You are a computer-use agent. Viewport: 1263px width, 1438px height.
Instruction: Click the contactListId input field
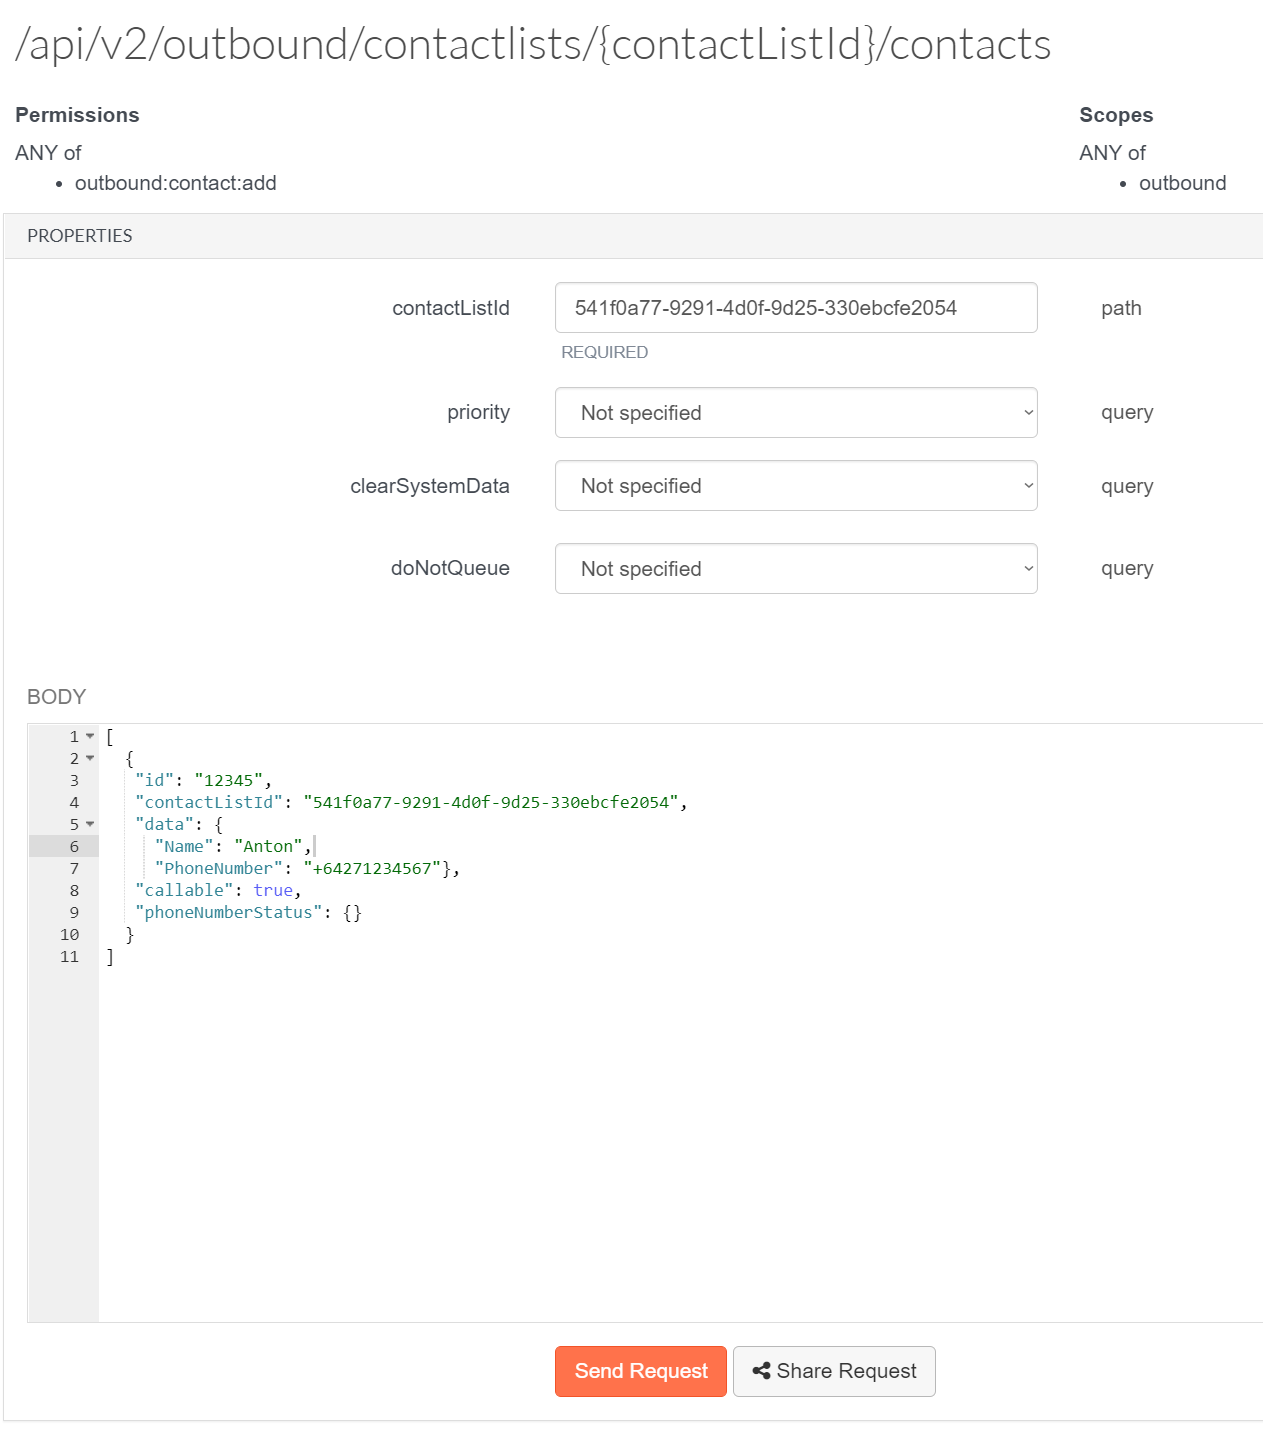[795, 308]
